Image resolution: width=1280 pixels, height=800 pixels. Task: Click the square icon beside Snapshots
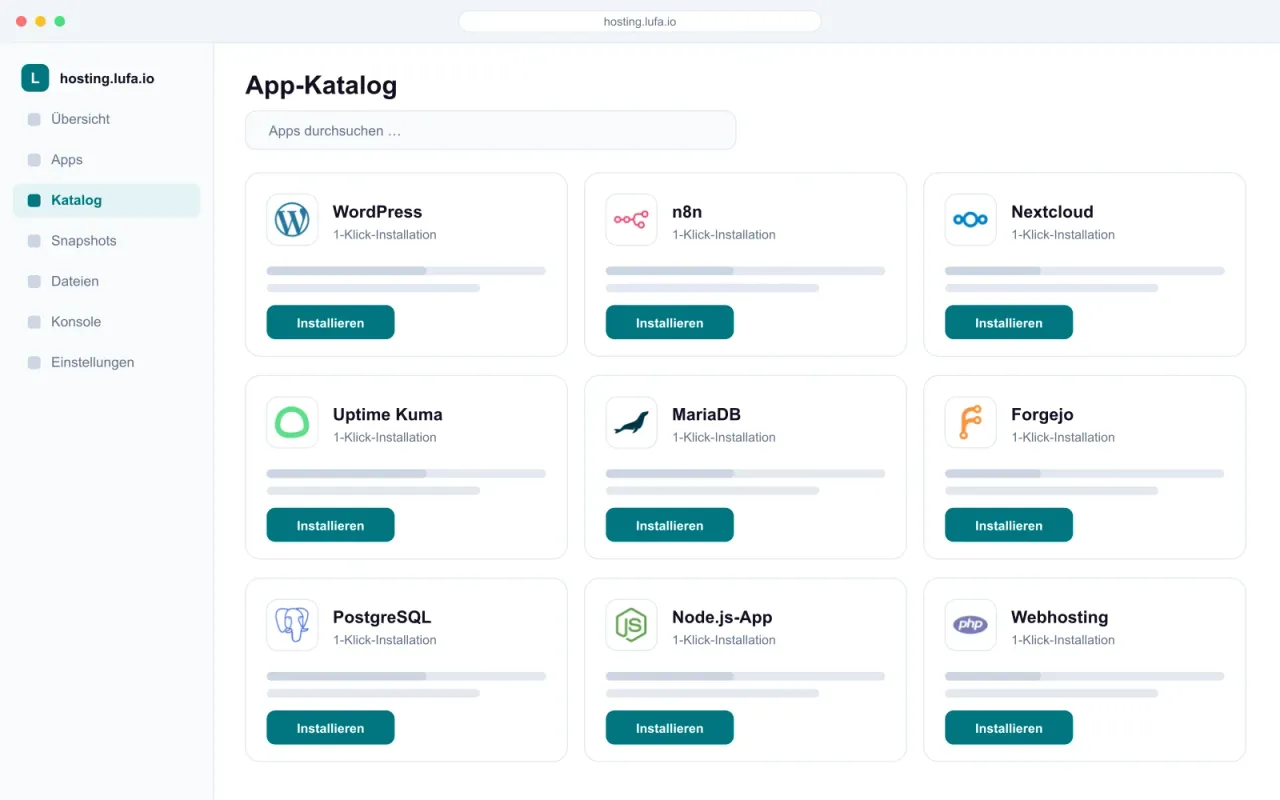coord(34,241)
